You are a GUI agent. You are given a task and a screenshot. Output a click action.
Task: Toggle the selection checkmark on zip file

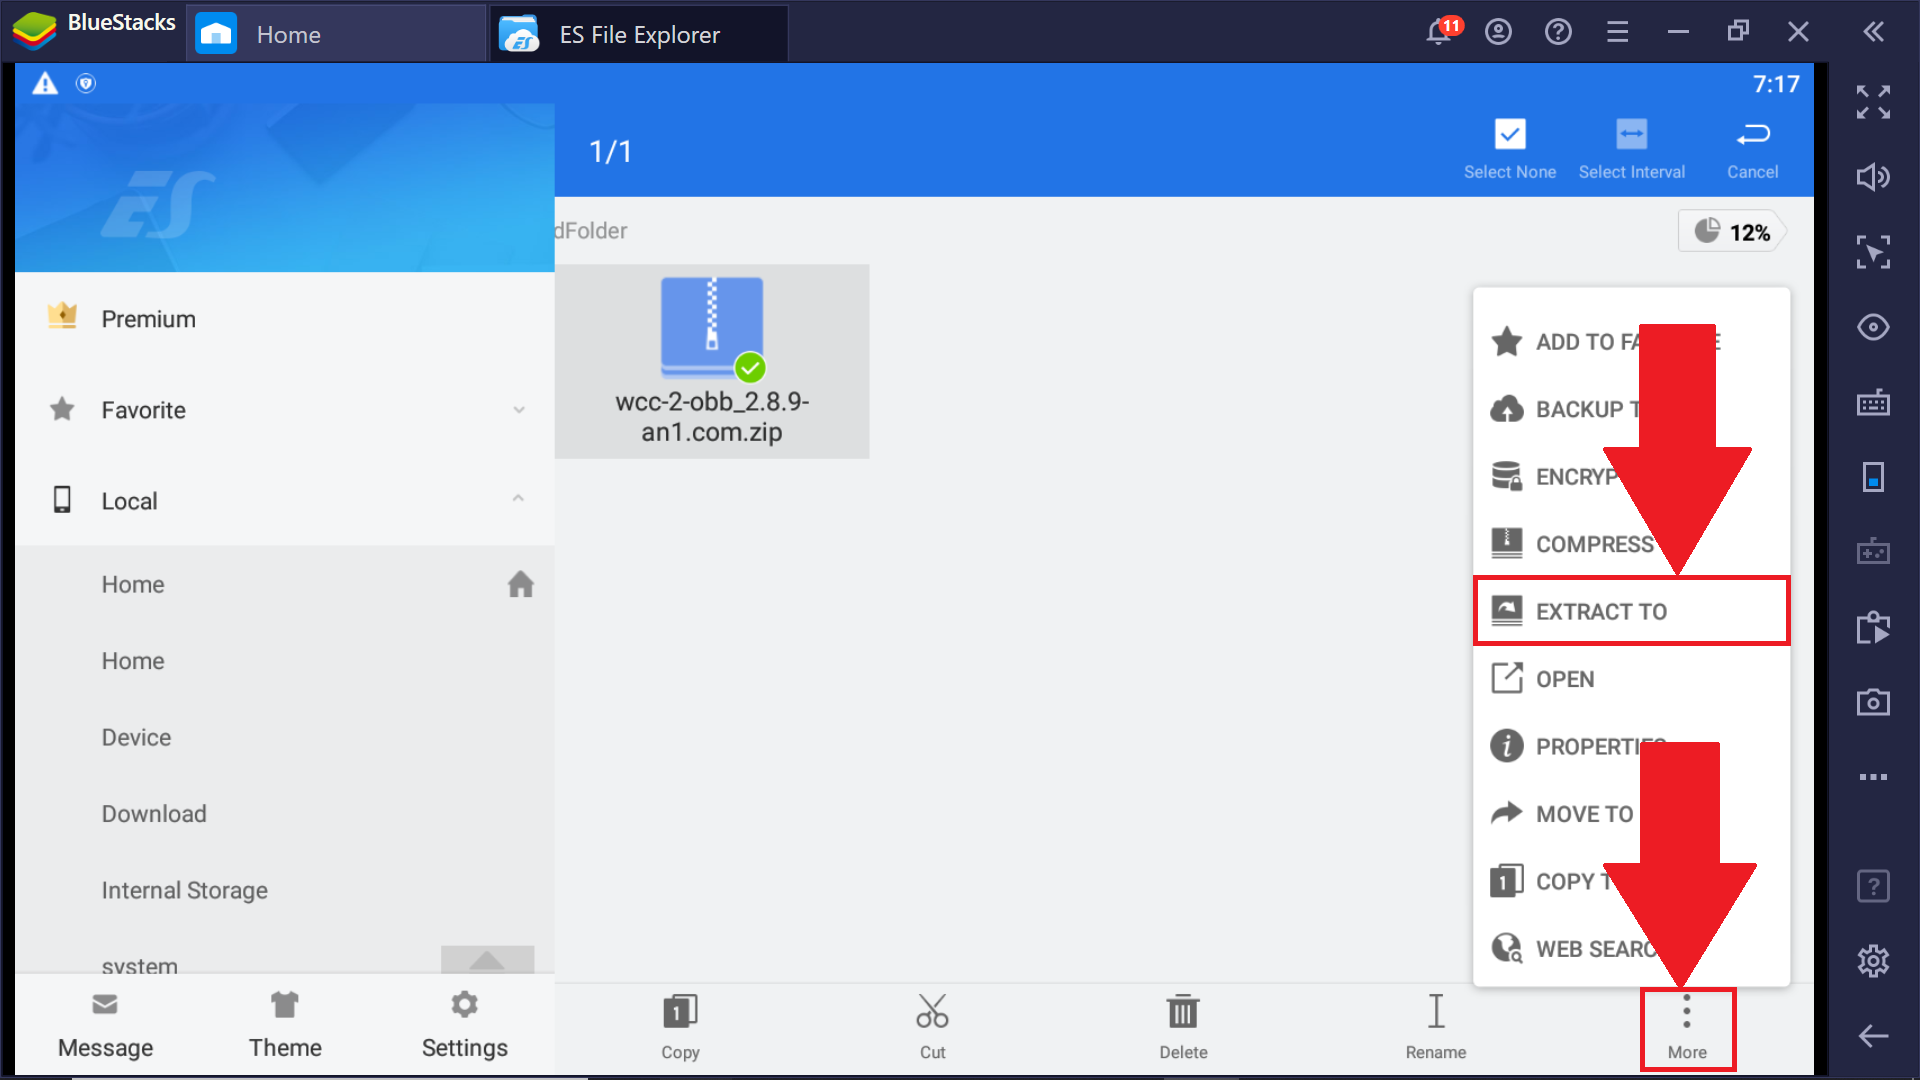pos(748,369)
